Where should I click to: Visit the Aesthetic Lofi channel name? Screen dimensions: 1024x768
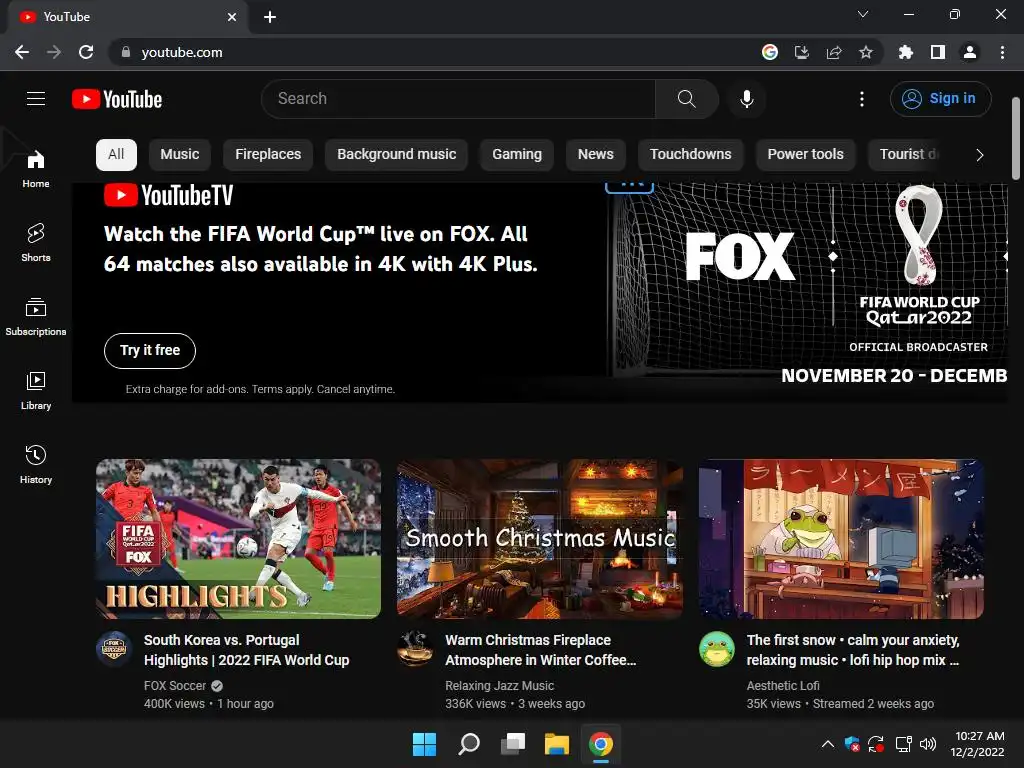[783, 686]
